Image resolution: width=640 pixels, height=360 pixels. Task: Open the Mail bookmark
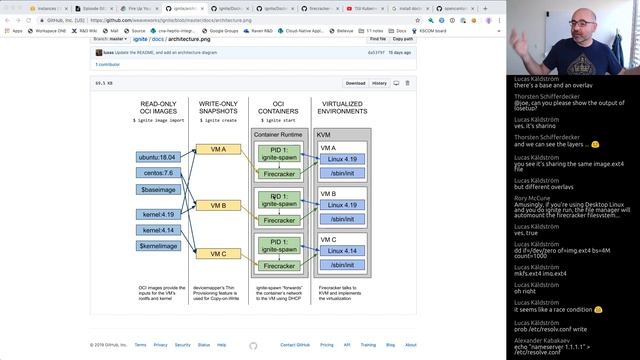pos(111,31)
